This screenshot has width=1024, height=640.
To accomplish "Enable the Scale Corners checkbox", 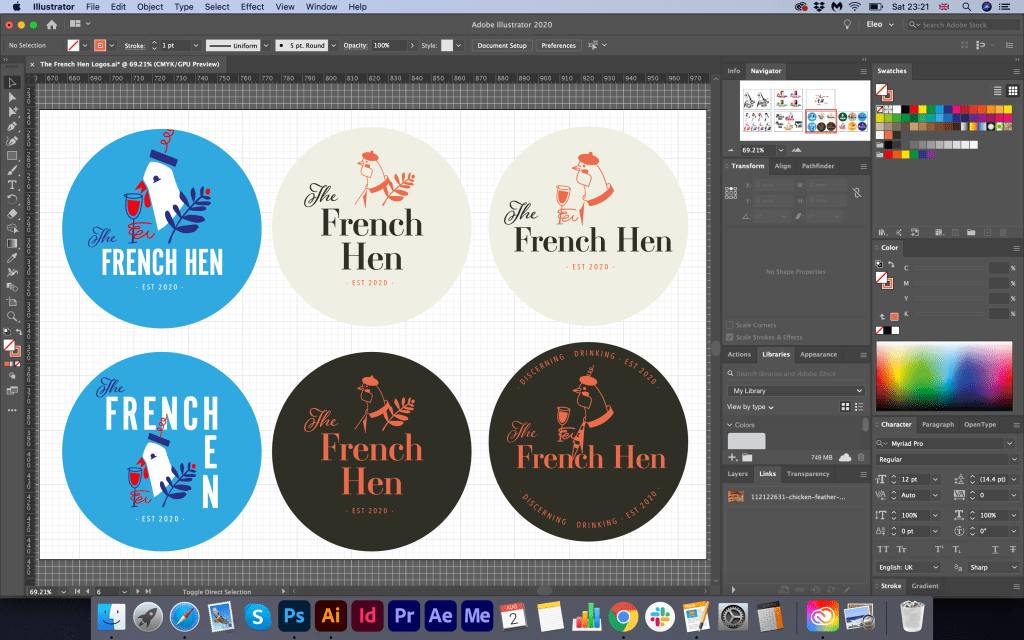I will [729, 325].
